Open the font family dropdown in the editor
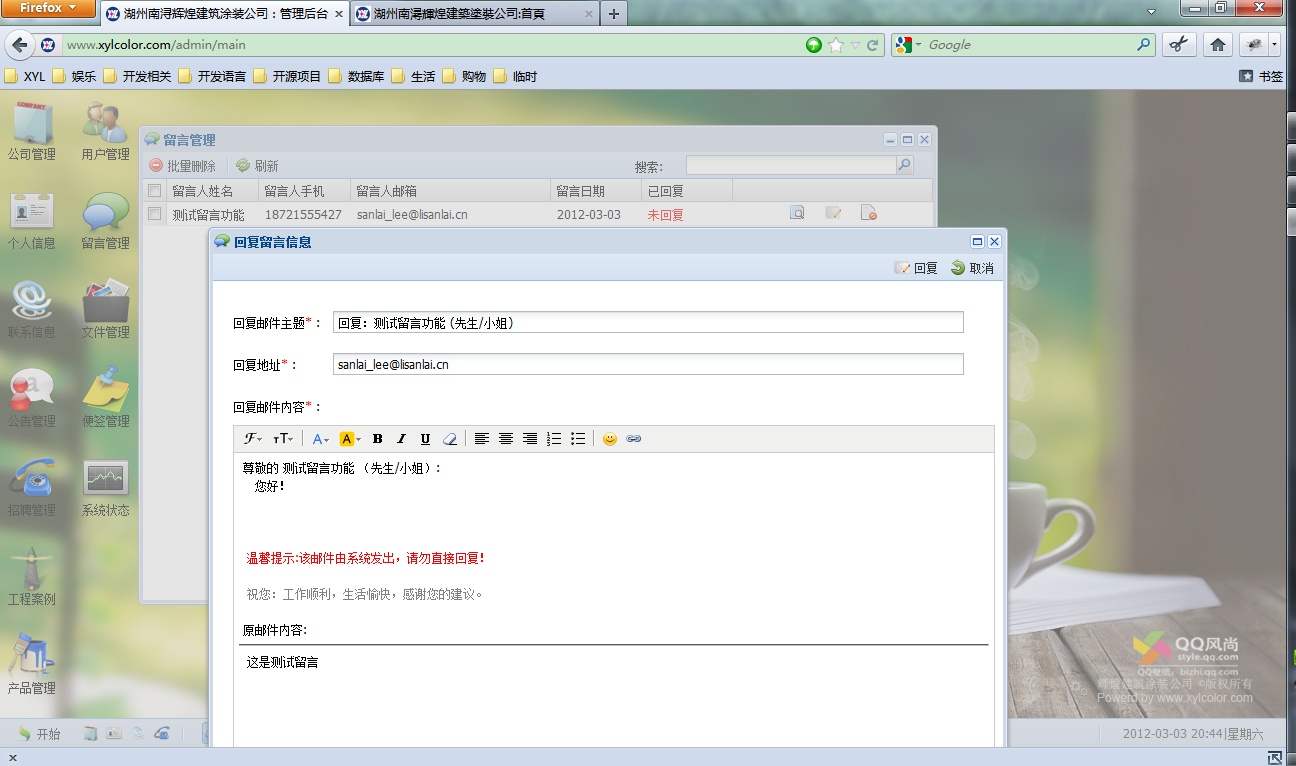 pos(253,439)
